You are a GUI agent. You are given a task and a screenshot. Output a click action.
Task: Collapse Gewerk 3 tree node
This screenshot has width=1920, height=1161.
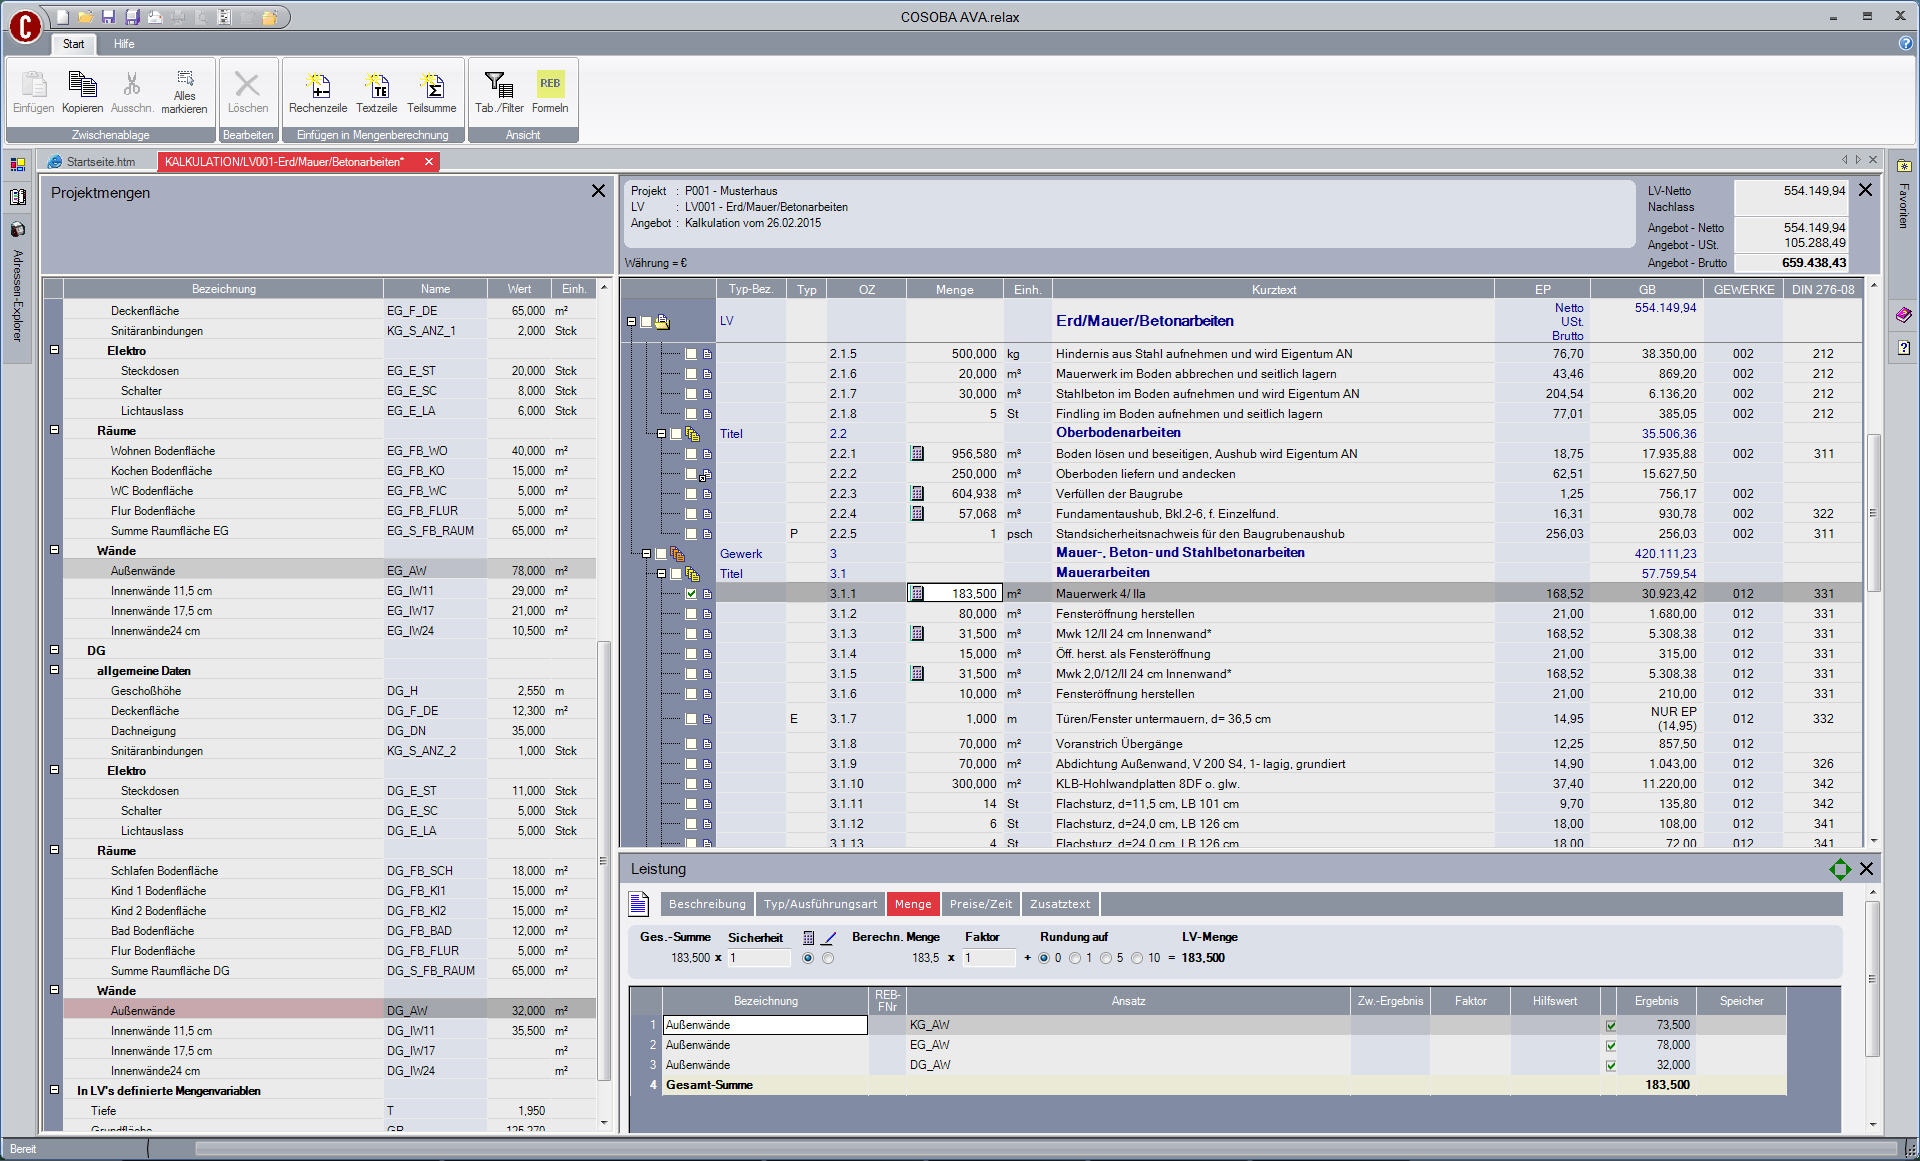coord(646,553)
